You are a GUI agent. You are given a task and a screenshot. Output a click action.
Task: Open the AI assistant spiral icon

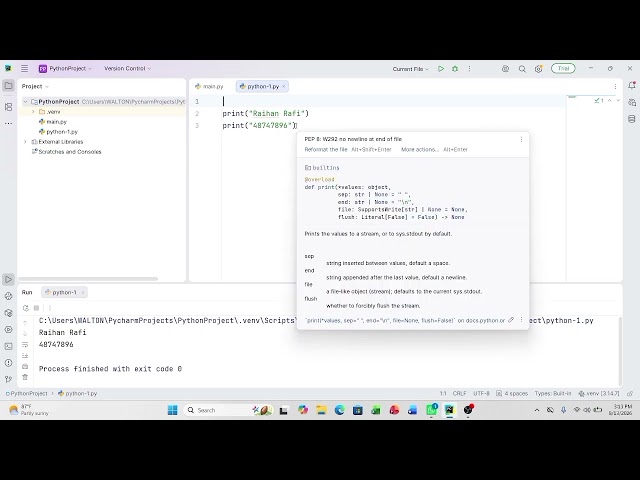[x=505, y=69]
